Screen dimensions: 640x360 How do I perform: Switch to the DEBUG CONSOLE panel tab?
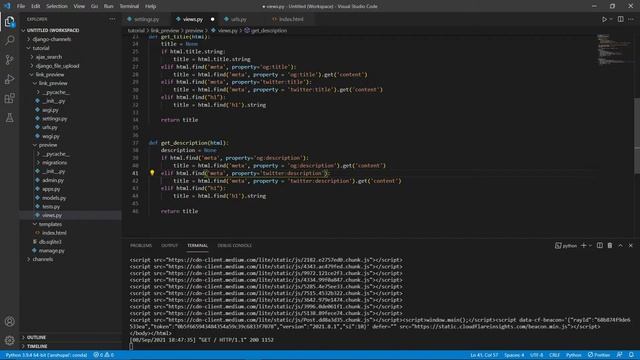[234, 246]
